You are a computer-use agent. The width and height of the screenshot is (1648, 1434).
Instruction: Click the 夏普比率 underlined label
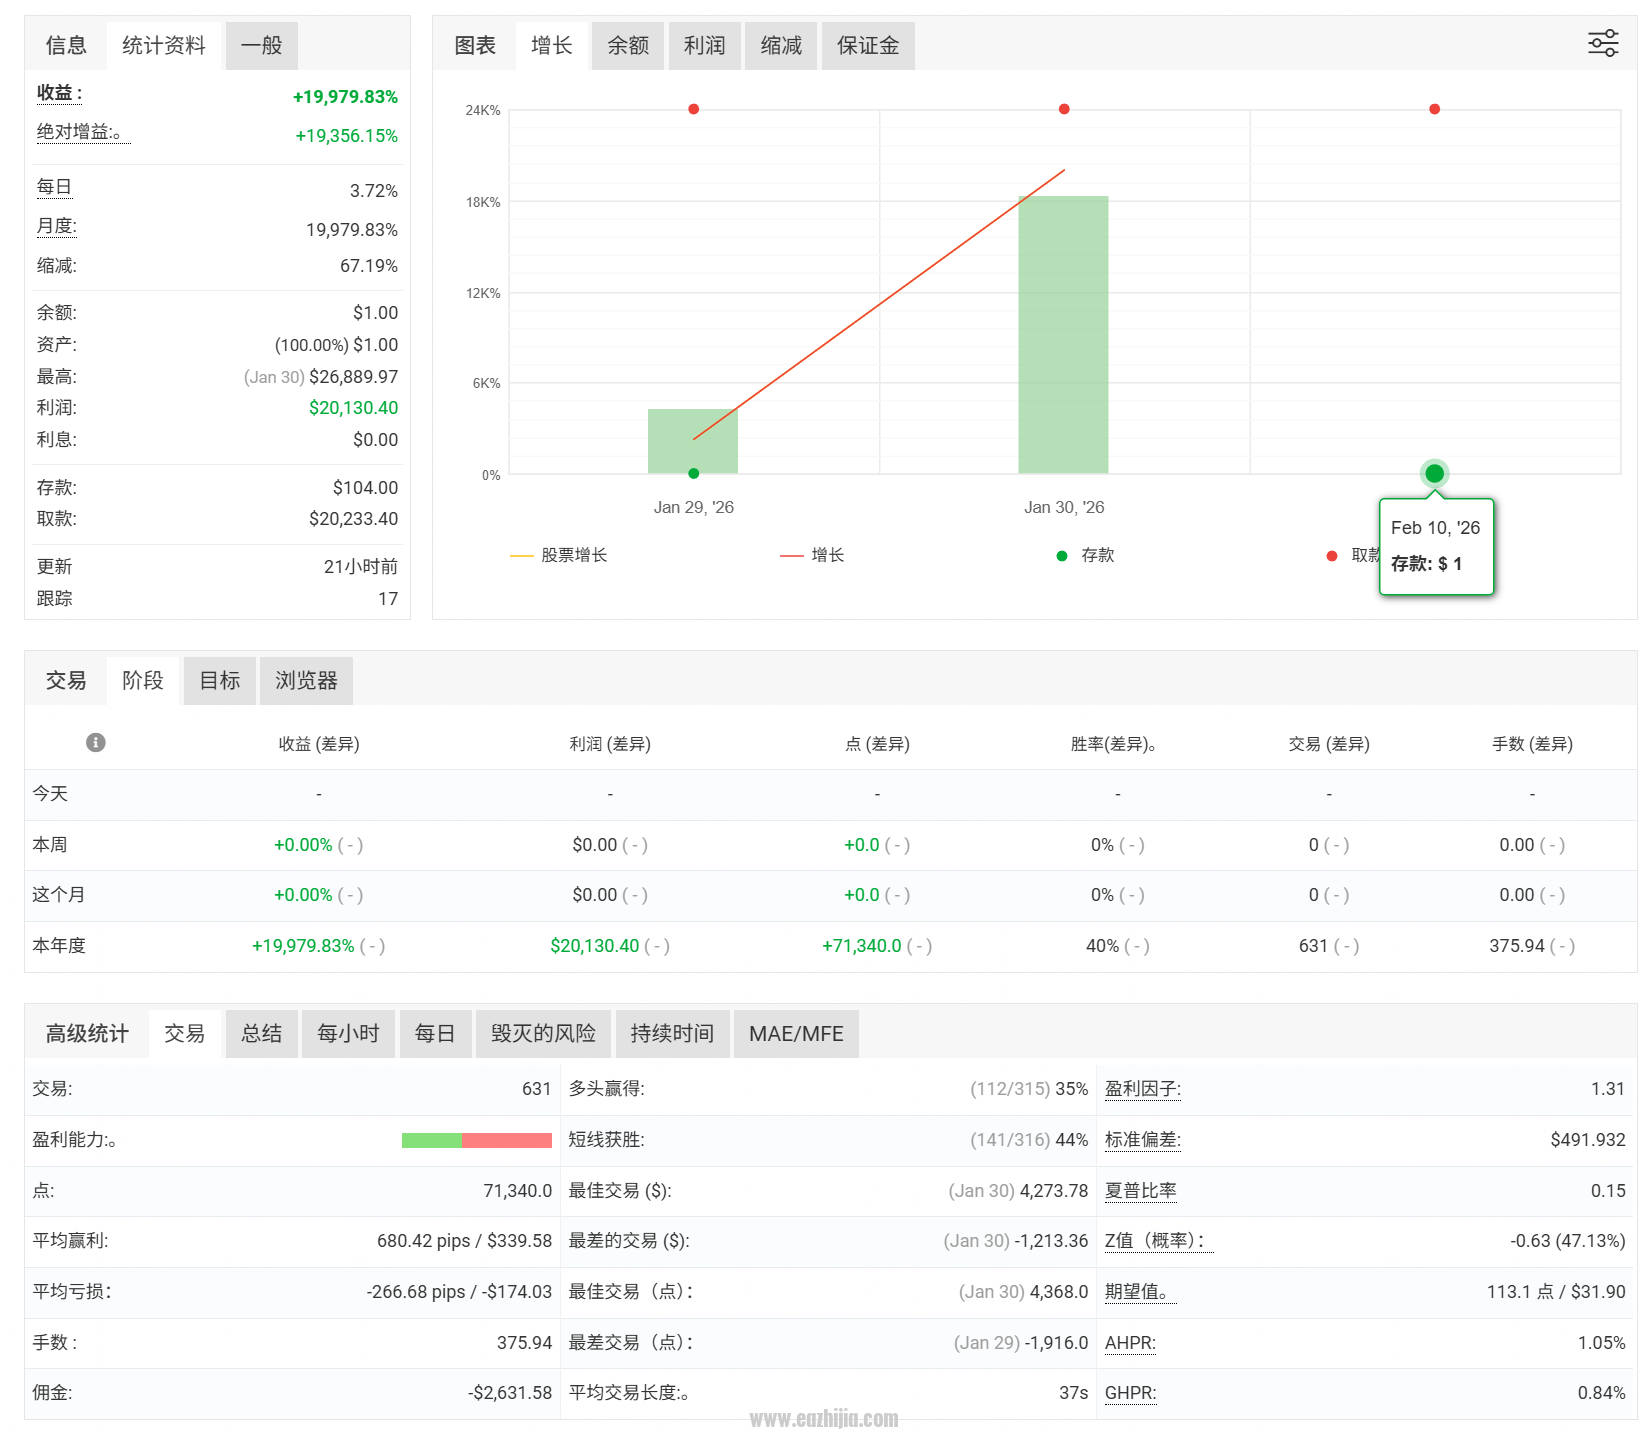coord(1141,1191)
